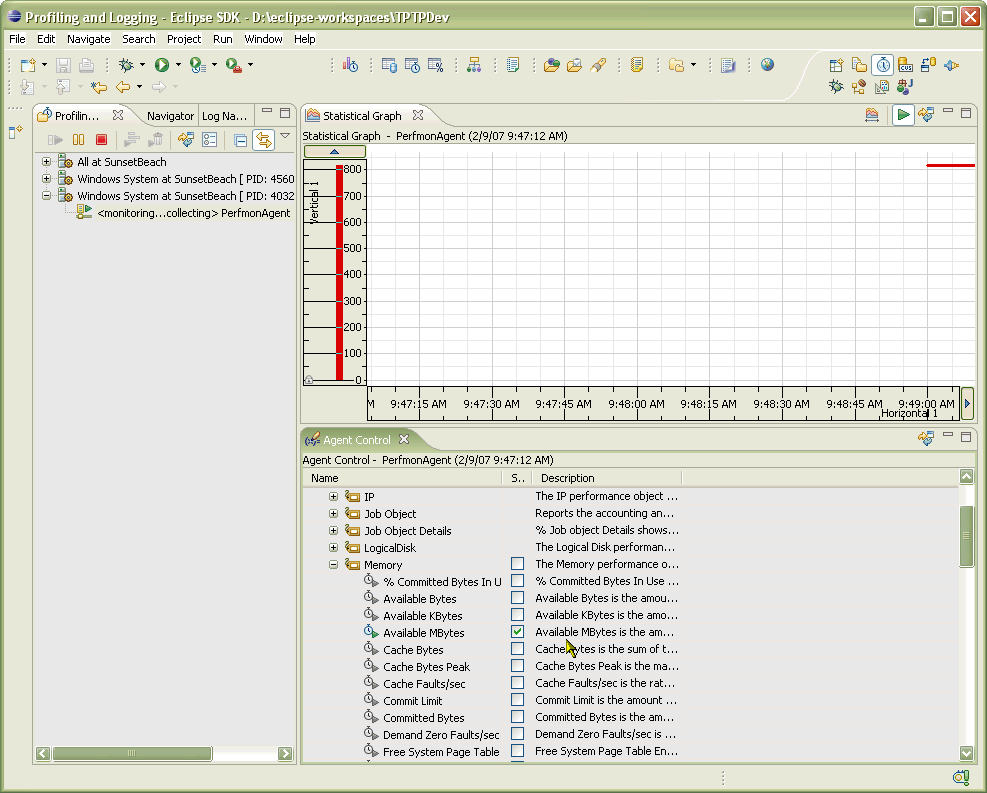The height and width of the screenshot is (793, 987).
Task: Click the Agent Control vertical scrollbar thumb
Action: [966, 536]
